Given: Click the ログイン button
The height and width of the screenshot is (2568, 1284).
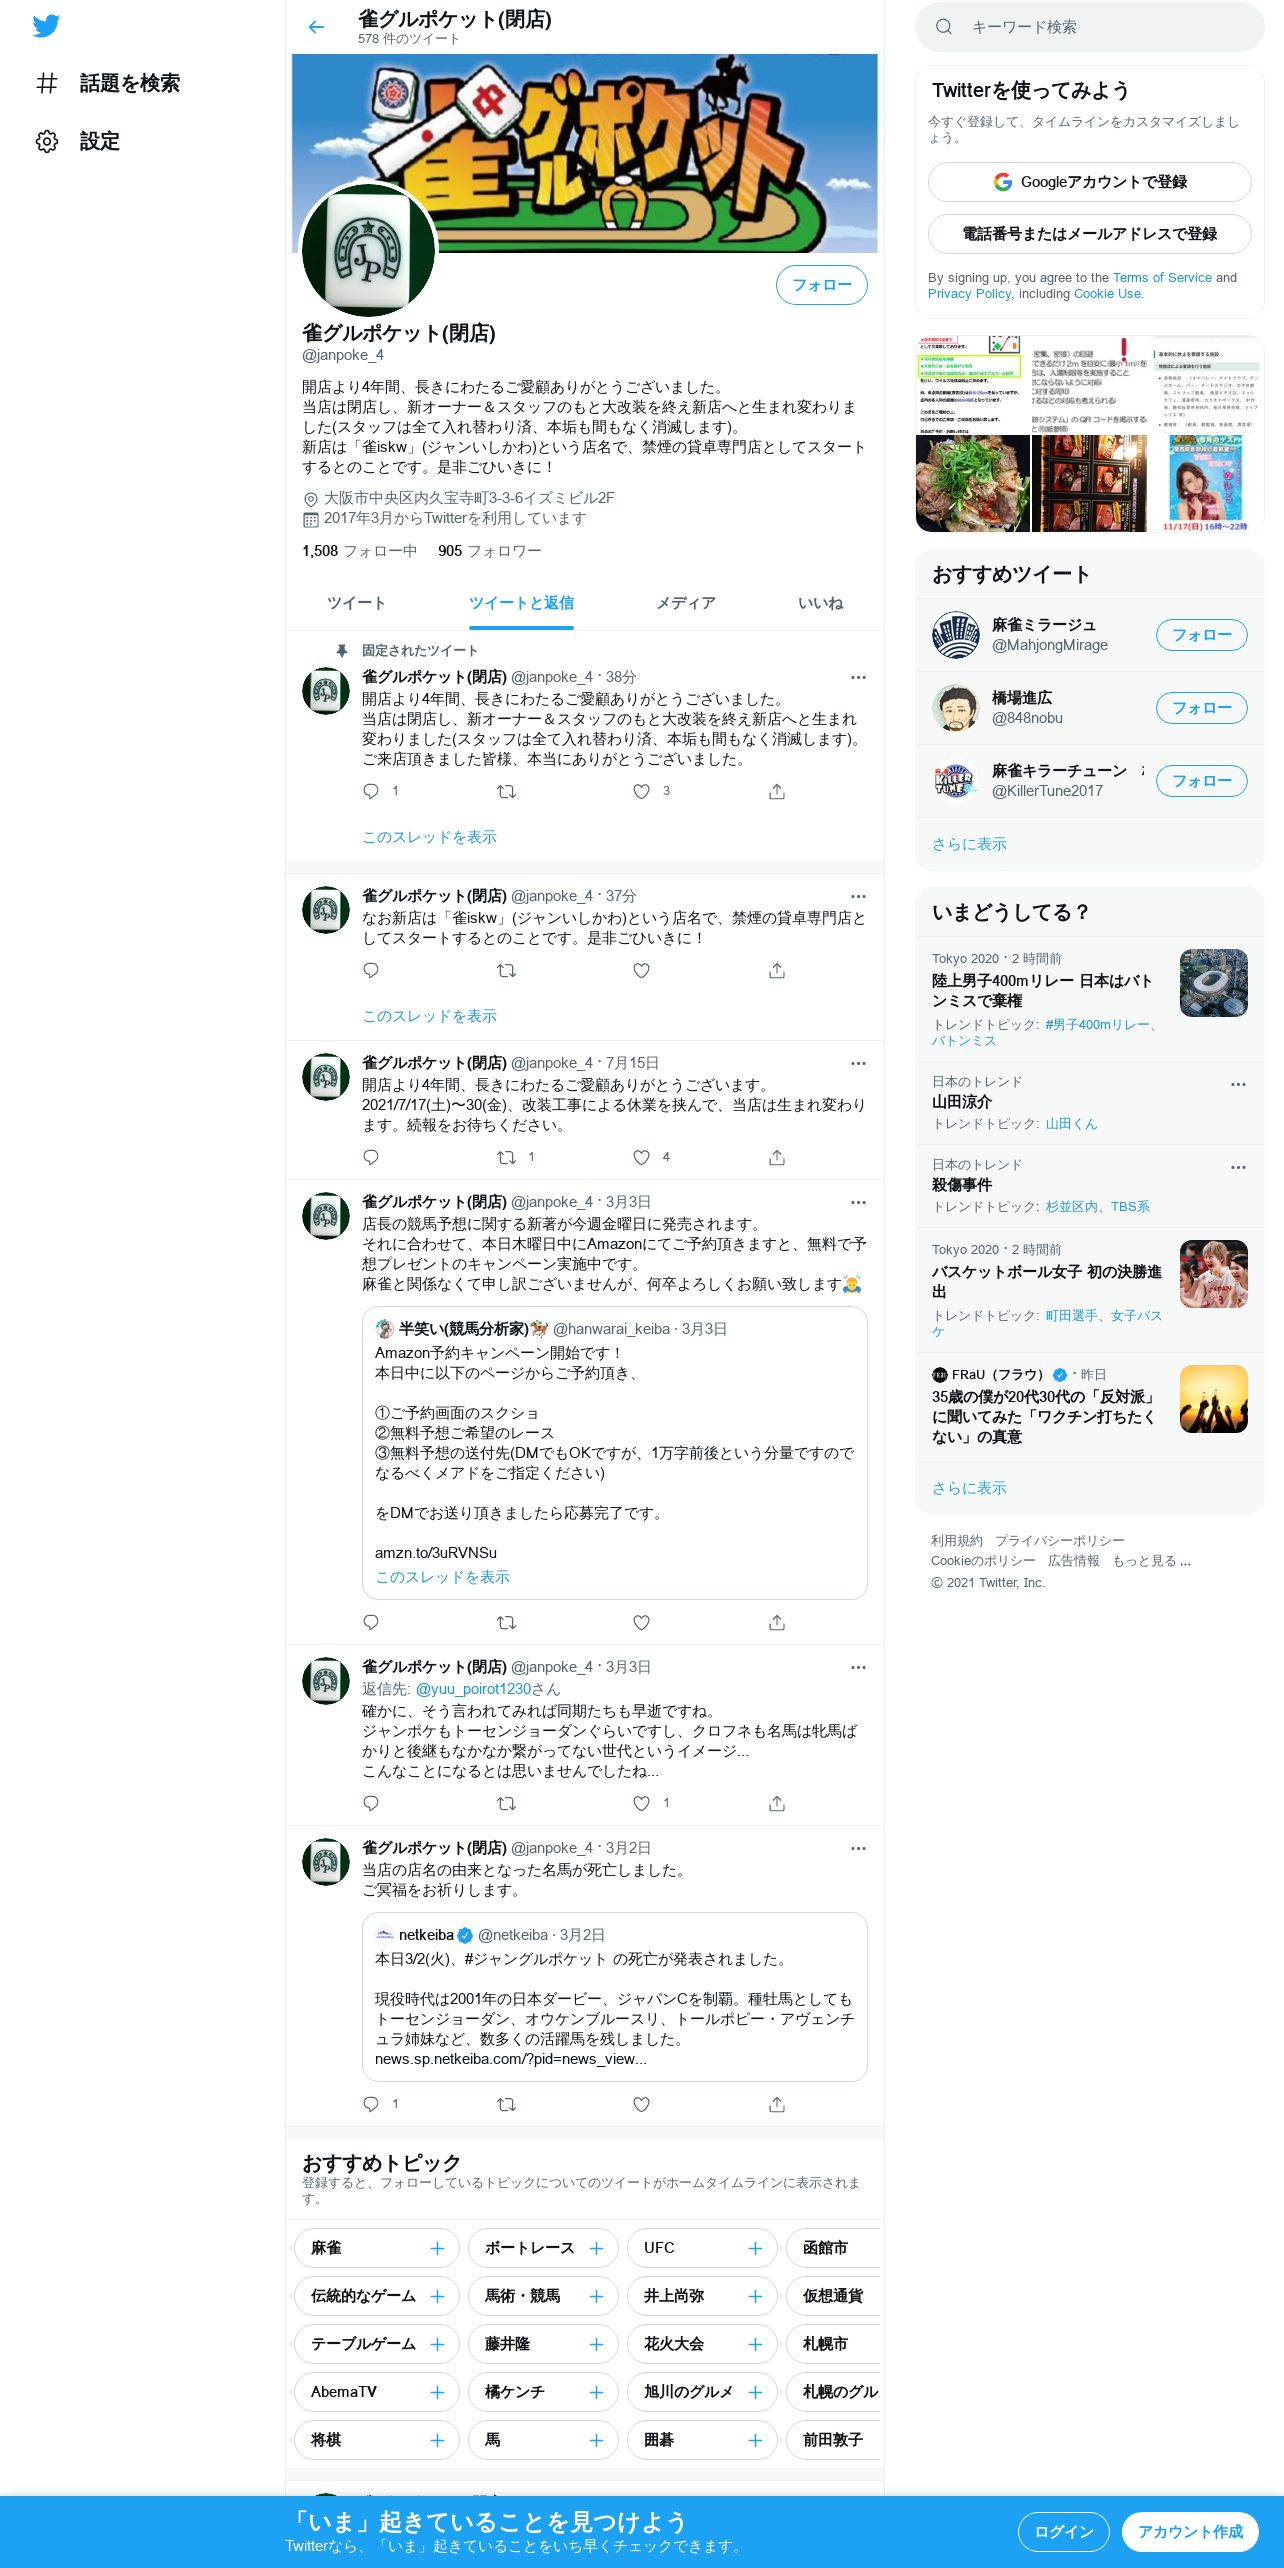Looking at the screenshot, I should [x=1064, y=2532].
